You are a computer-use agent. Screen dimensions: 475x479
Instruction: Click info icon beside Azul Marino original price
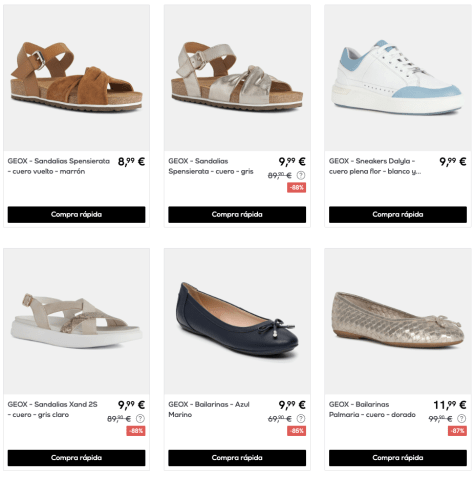click(x=301, y=418)
